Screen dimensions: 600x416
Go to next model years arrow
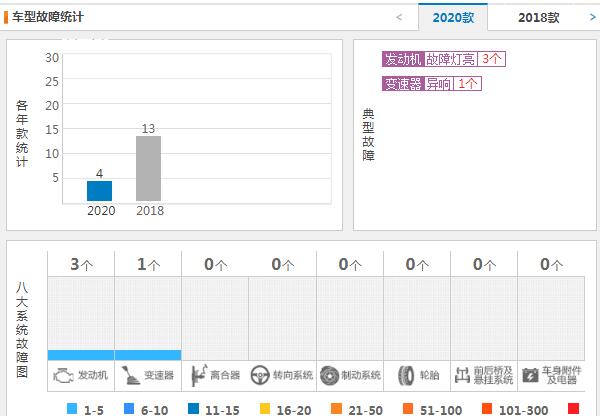pos(592,17)
